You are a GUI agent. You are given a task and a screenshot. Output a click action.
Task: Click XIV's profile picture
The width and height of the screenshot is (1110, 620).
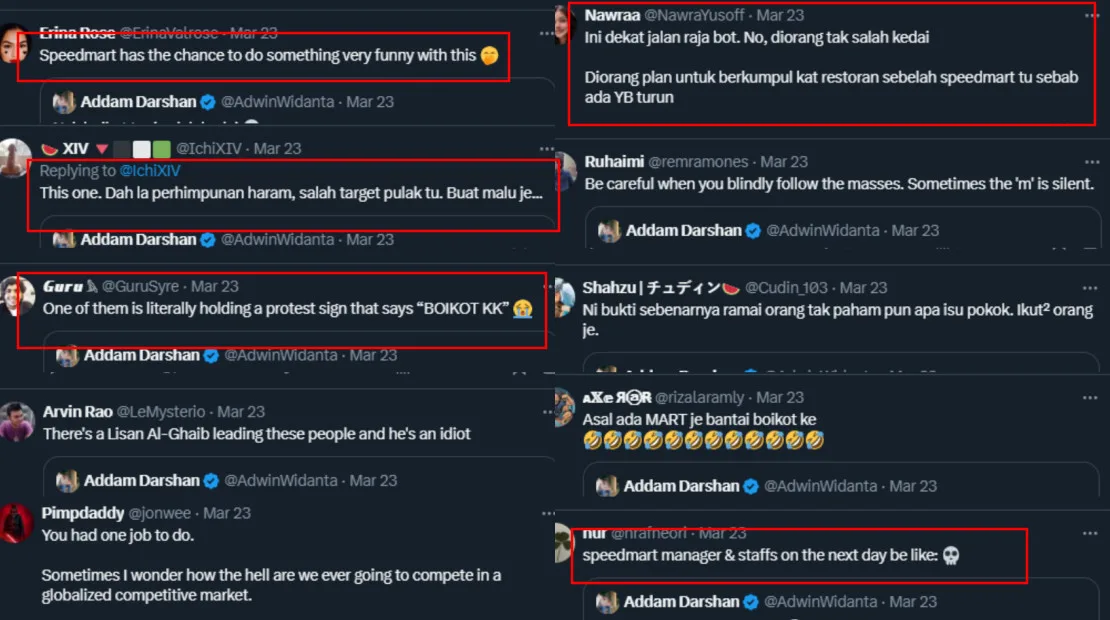[x=16, y=157]
